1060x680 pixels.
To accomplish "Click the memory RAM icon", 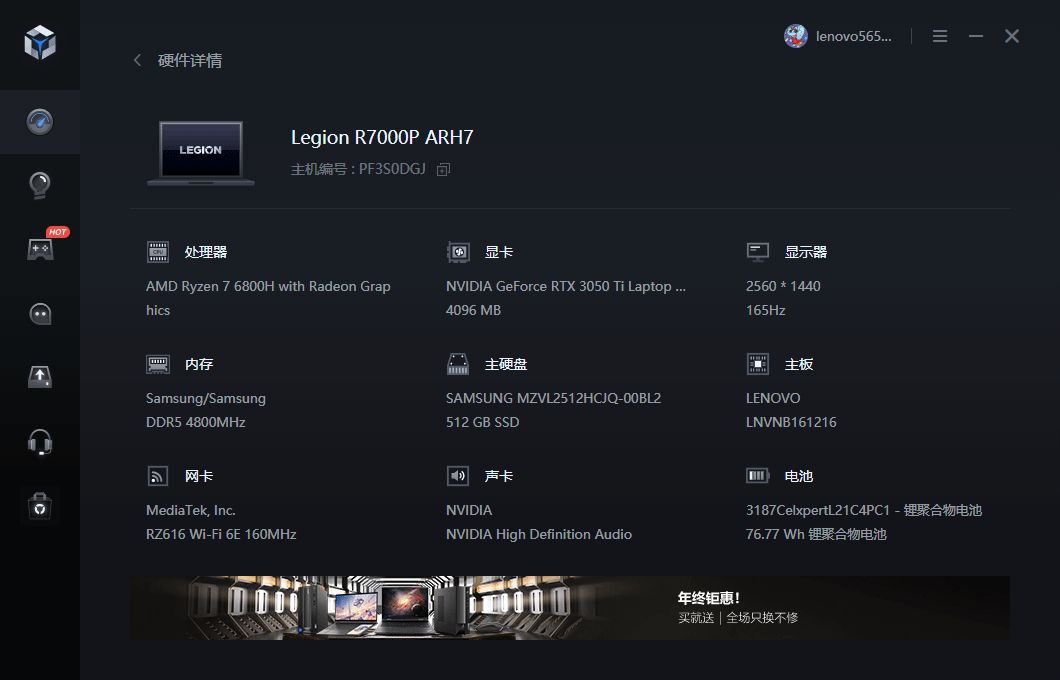I will tap(158, 364).
